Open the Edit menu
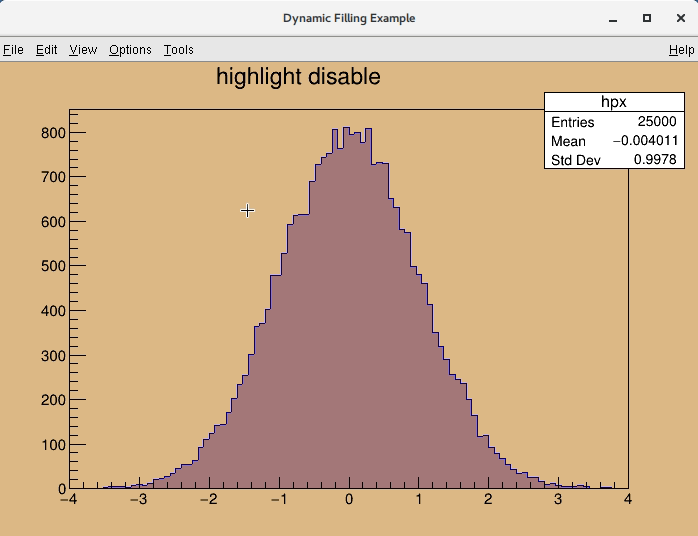 (x=47, y=50)
